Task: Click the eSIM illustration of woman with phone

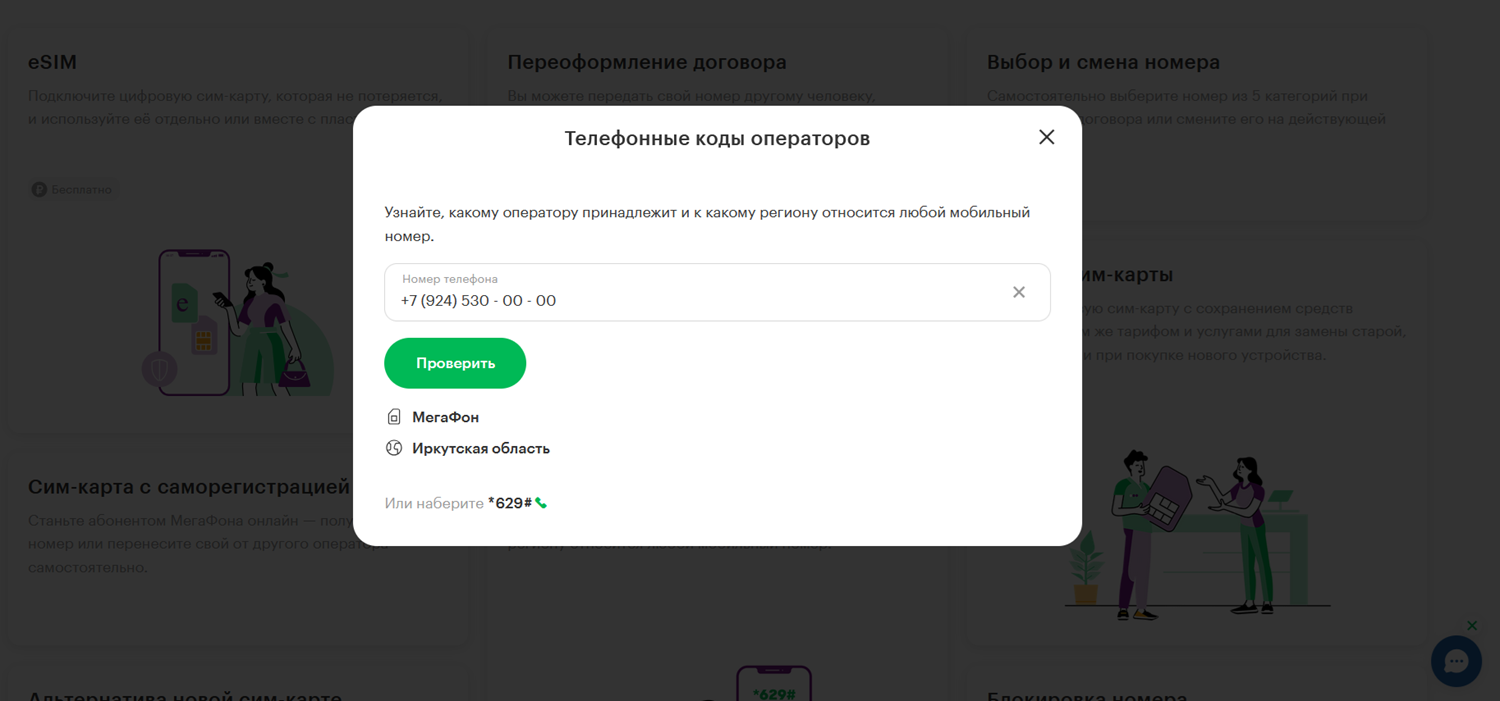Action: tap(237, 323)
